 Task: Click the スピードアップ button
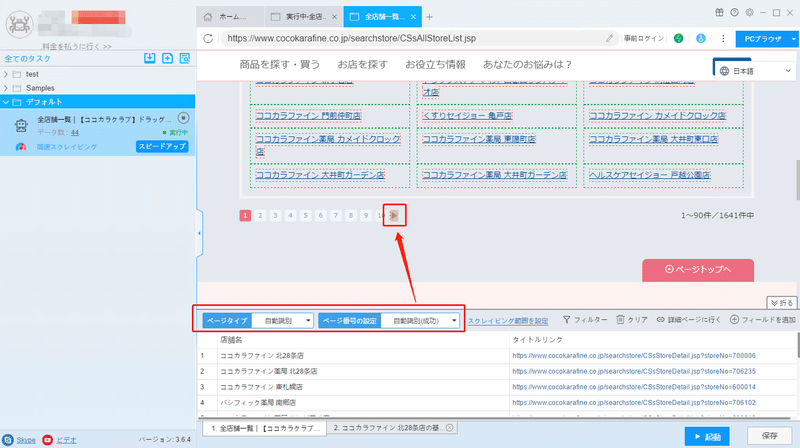pyautogui.click(x=162, y=146)
